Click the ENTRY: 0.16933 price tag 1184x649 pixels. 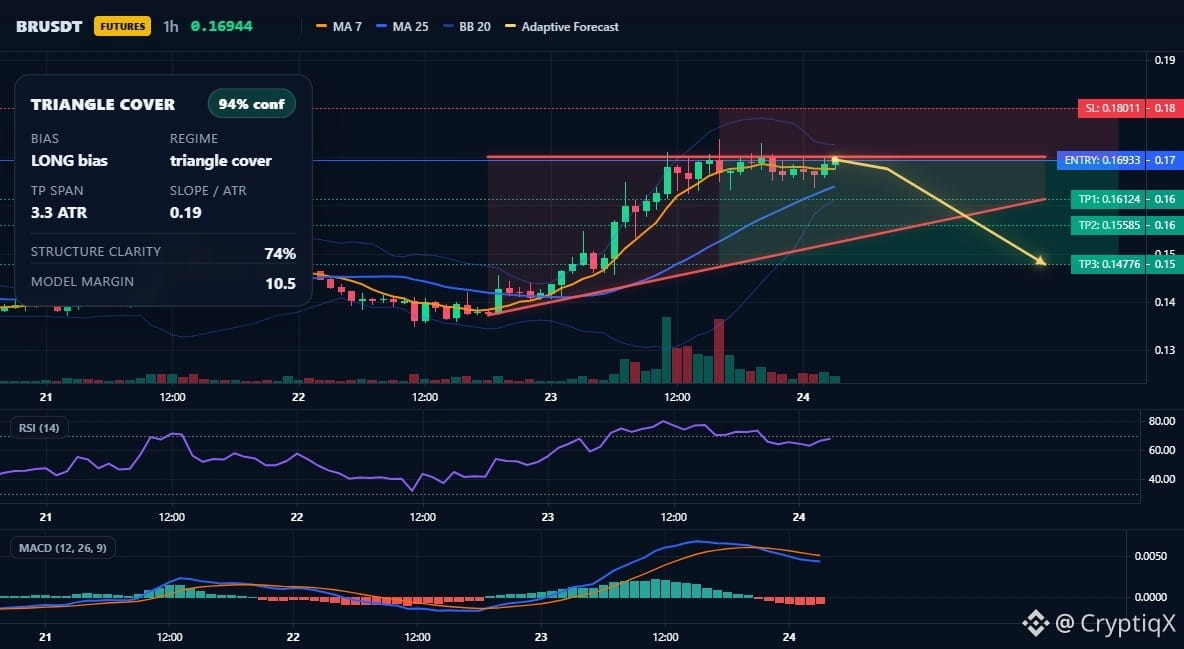pos(1101,160)
